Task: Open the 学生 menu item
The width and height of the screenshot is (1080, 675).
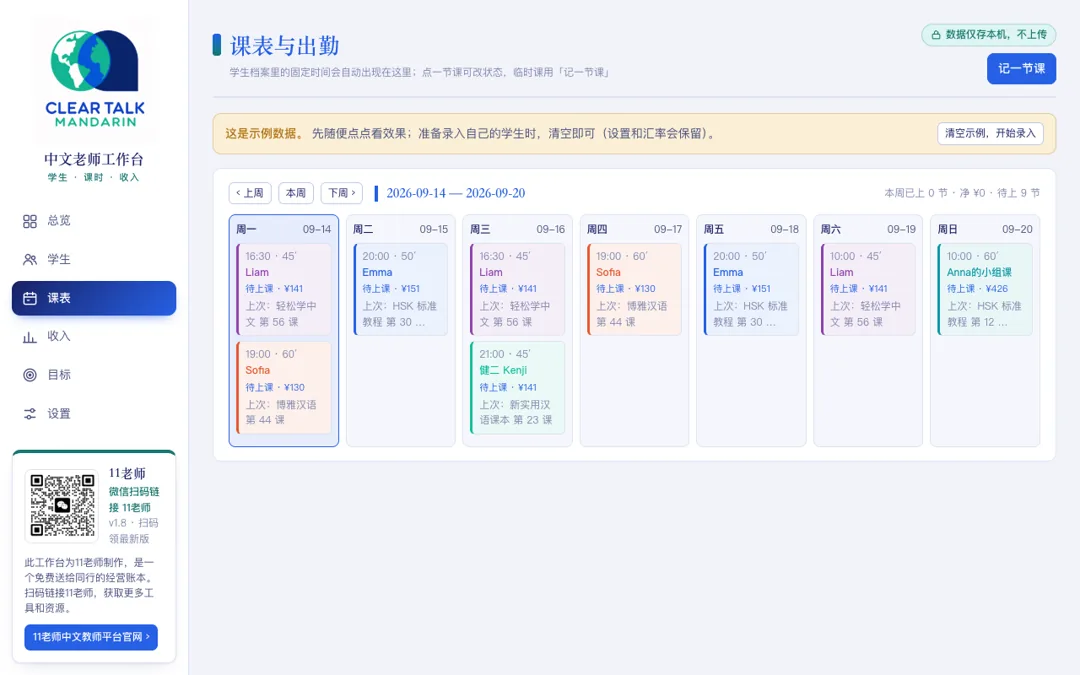Action: click(94, 260)
